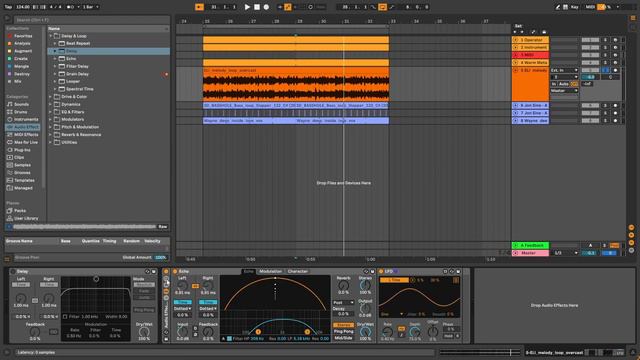Select Ping Pong mode in Echo
The image size is (640, 360).
pyautogui.click(x=344, y=331)
